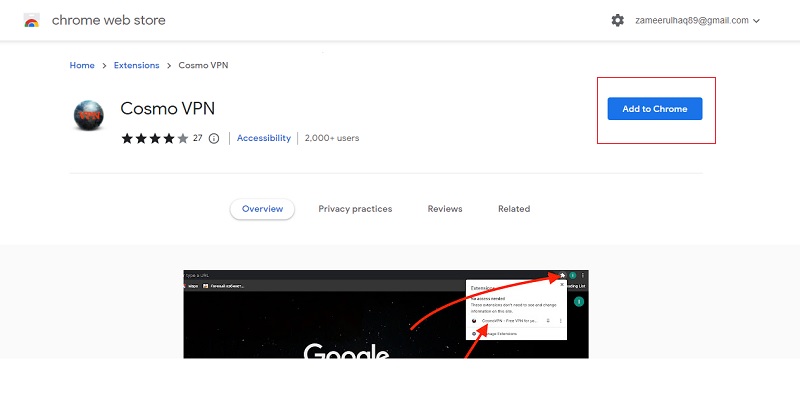Viewport: 800px width, 404px height.
Task: Click the first breadcrumb chevron after Home
Action: (104, 66)
